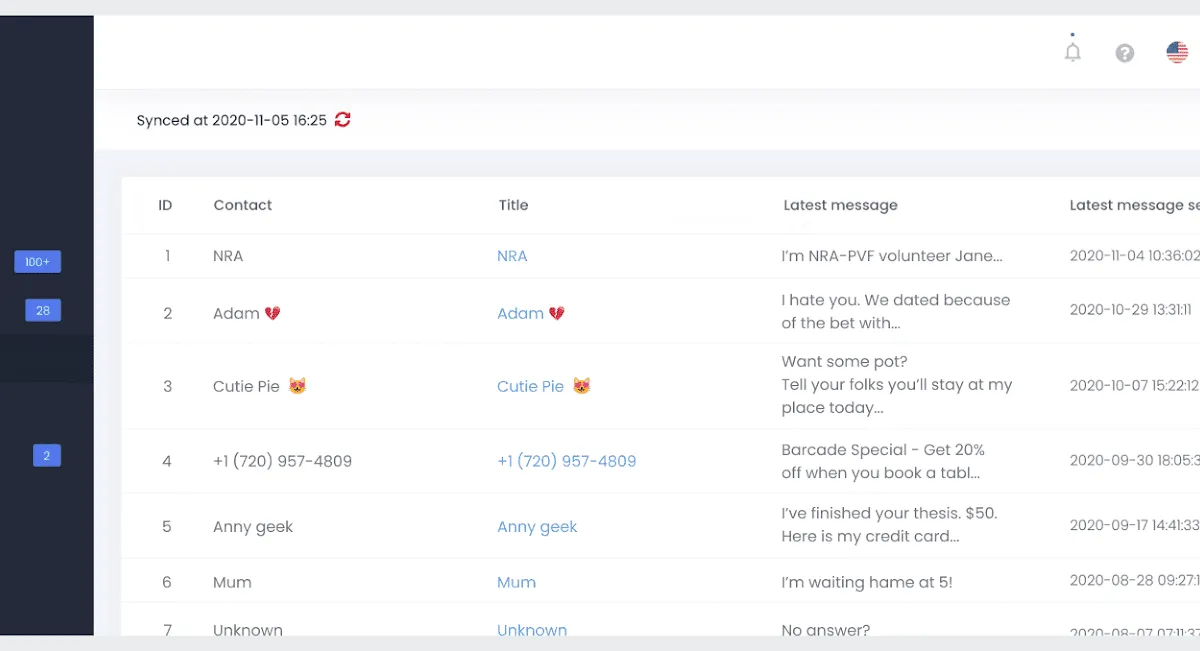The height and width of the screenshot is (651, 1200).
Task: Sort by the ID column header
Action: (x=165, y=205)
